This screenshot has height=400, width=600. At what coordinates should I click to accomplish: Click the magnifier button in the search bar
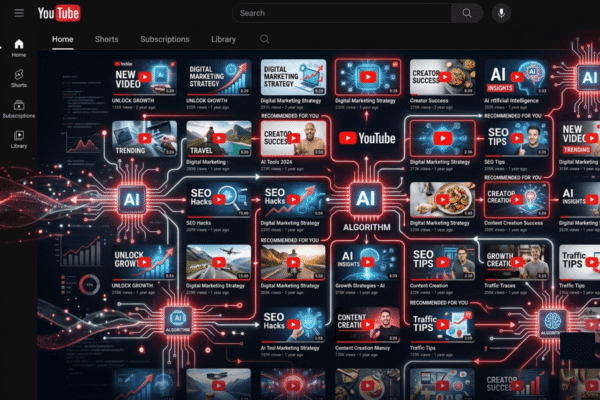[467, 13]
